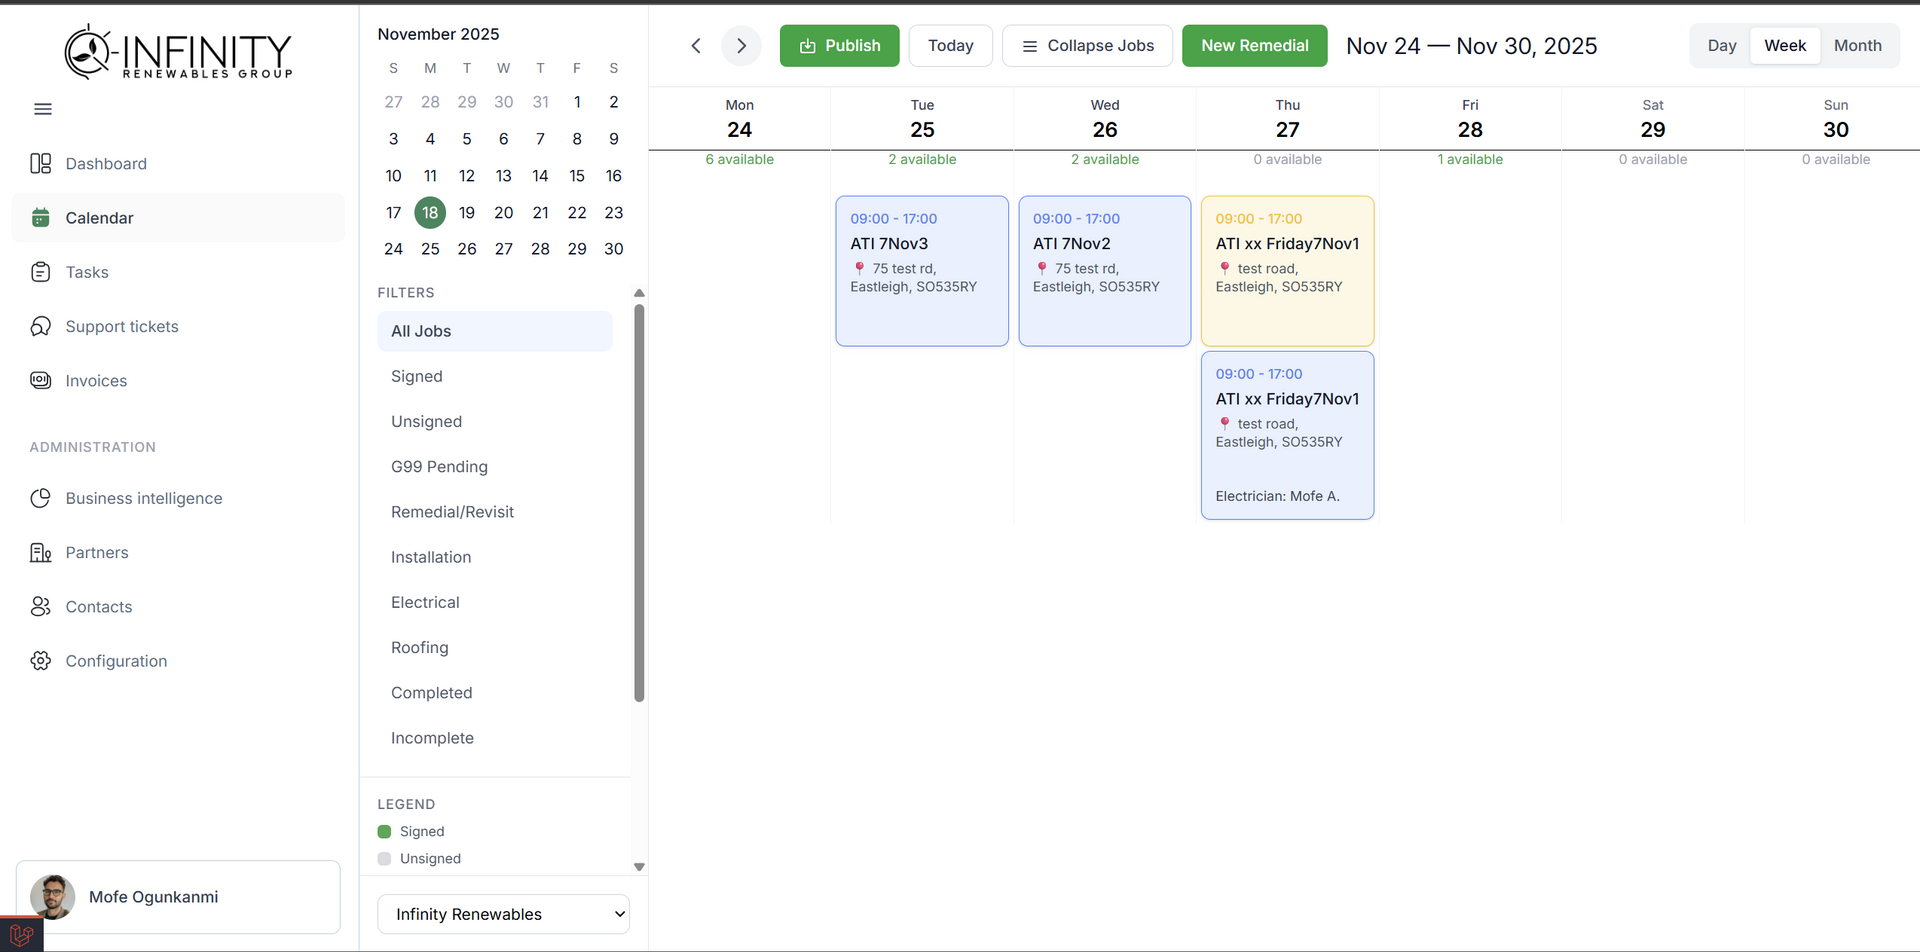The image size is (1920, 952).
Task: Open the ATI 7Nov3 job card on Tuesday
Action: pyautogui.click(x=921, y=270)
